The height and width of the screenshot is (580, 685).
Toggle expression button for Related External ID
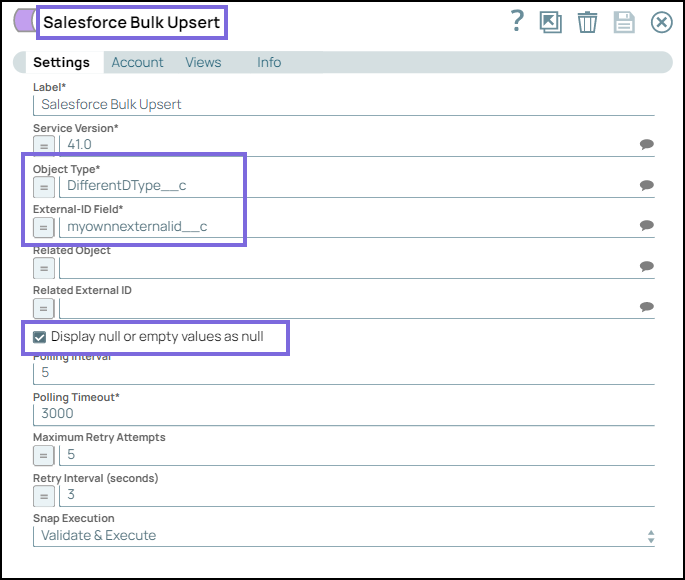(44, 308)
